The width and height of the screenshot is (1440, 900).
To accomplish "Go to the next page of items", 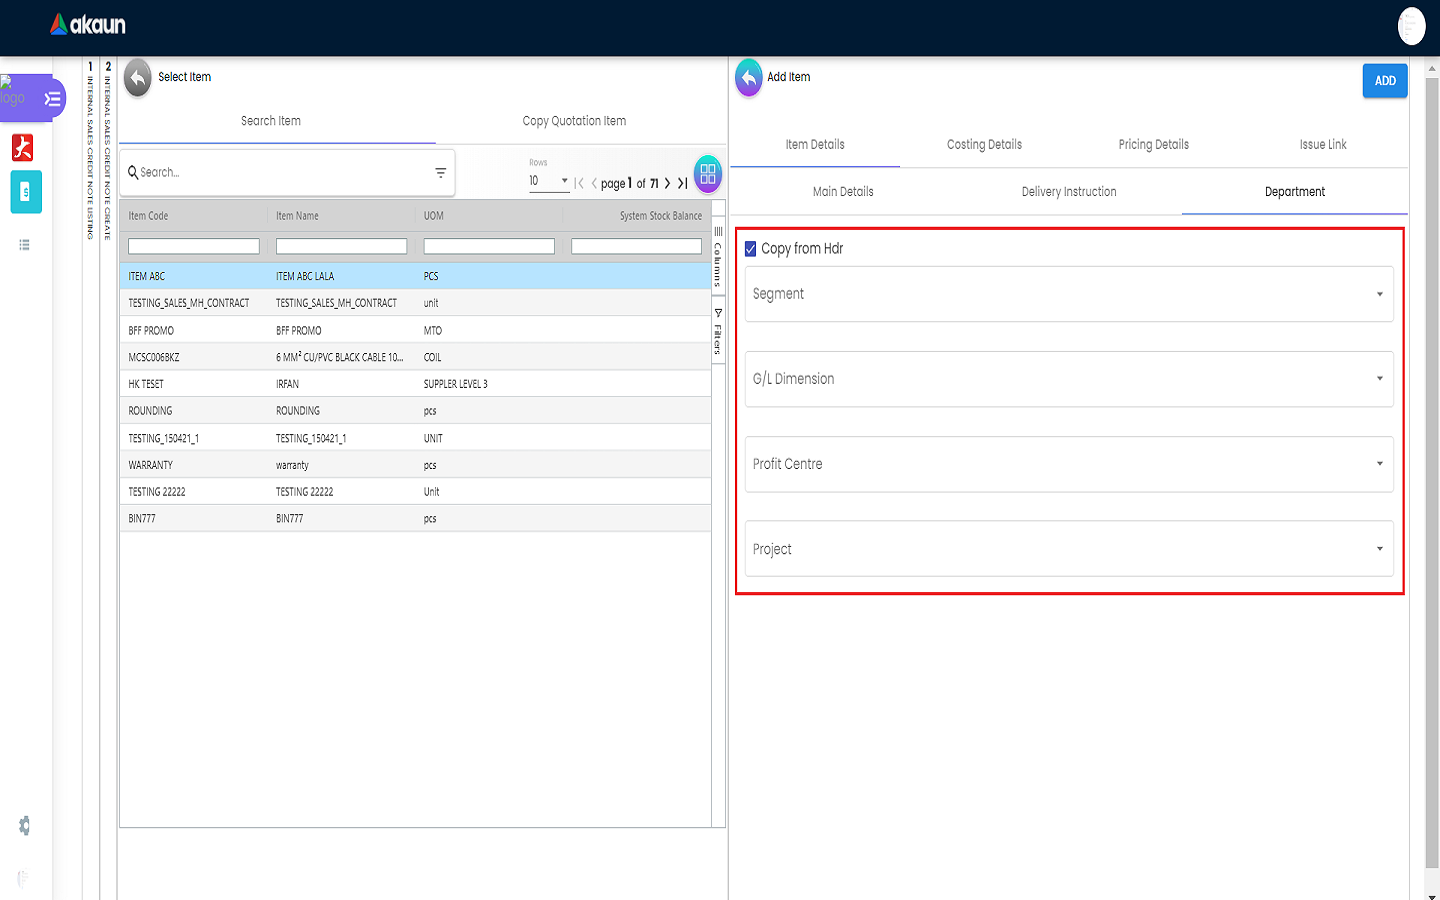I will 667,183.
